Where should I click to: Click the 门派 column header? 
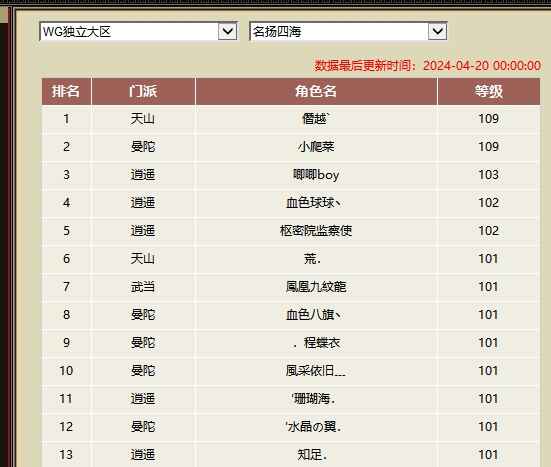(143, 91)
